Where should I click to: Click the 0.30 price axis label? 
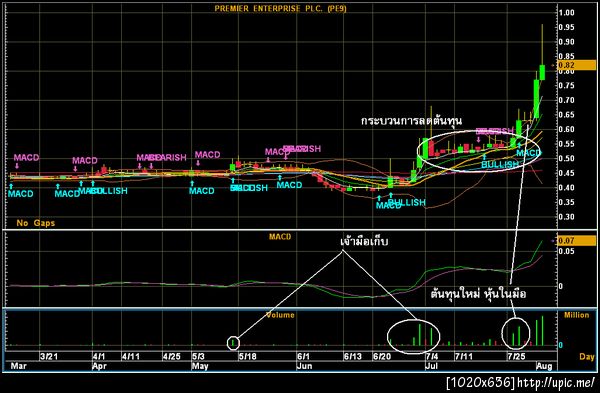pos(566,217)
